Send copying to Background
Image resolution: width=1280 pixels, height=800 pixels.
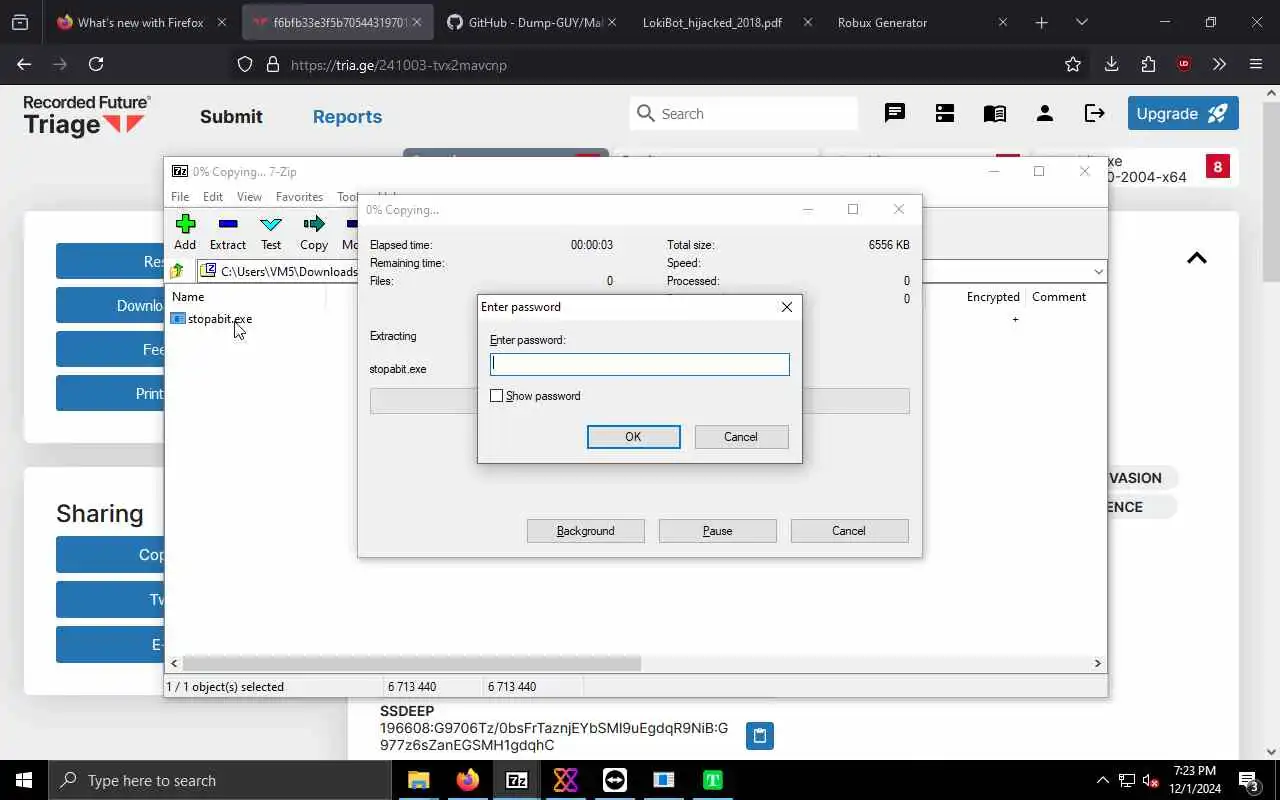586,531
